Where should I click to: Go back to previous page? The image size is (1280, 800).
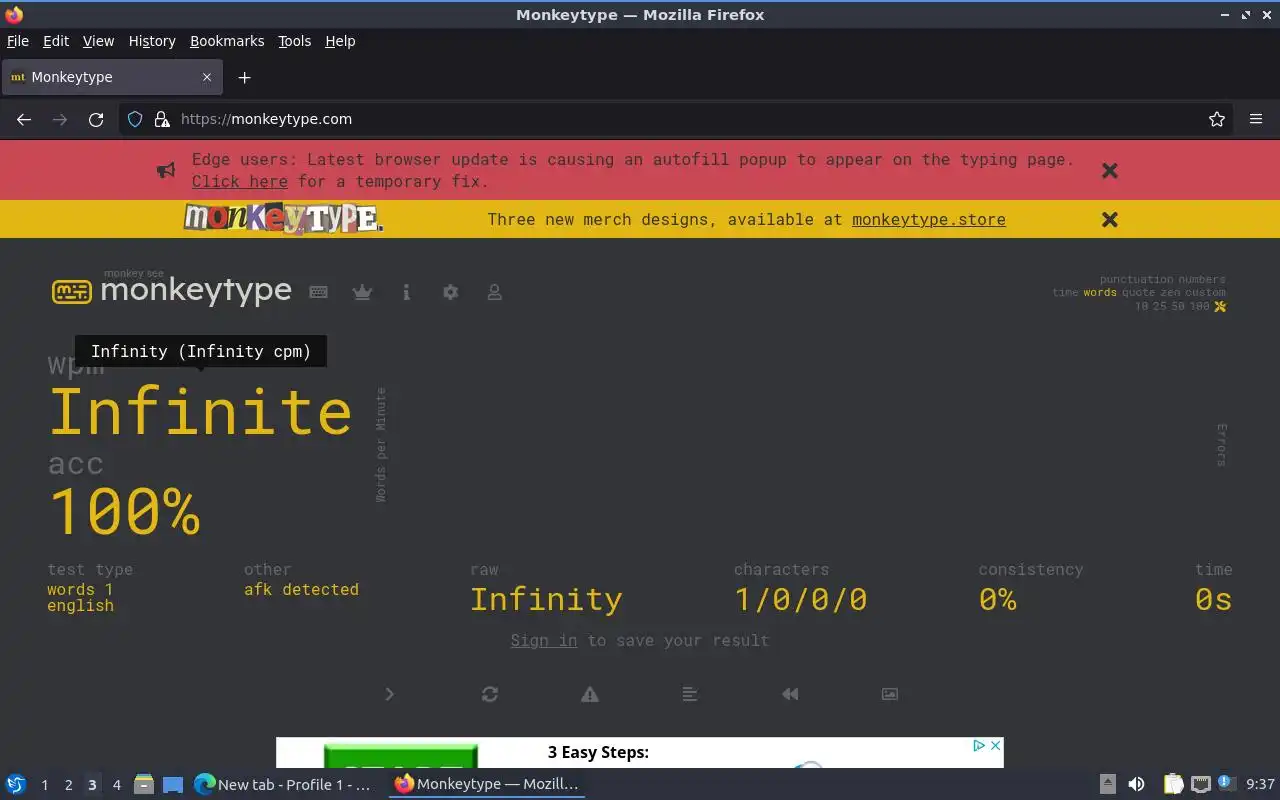click(24, 119)
